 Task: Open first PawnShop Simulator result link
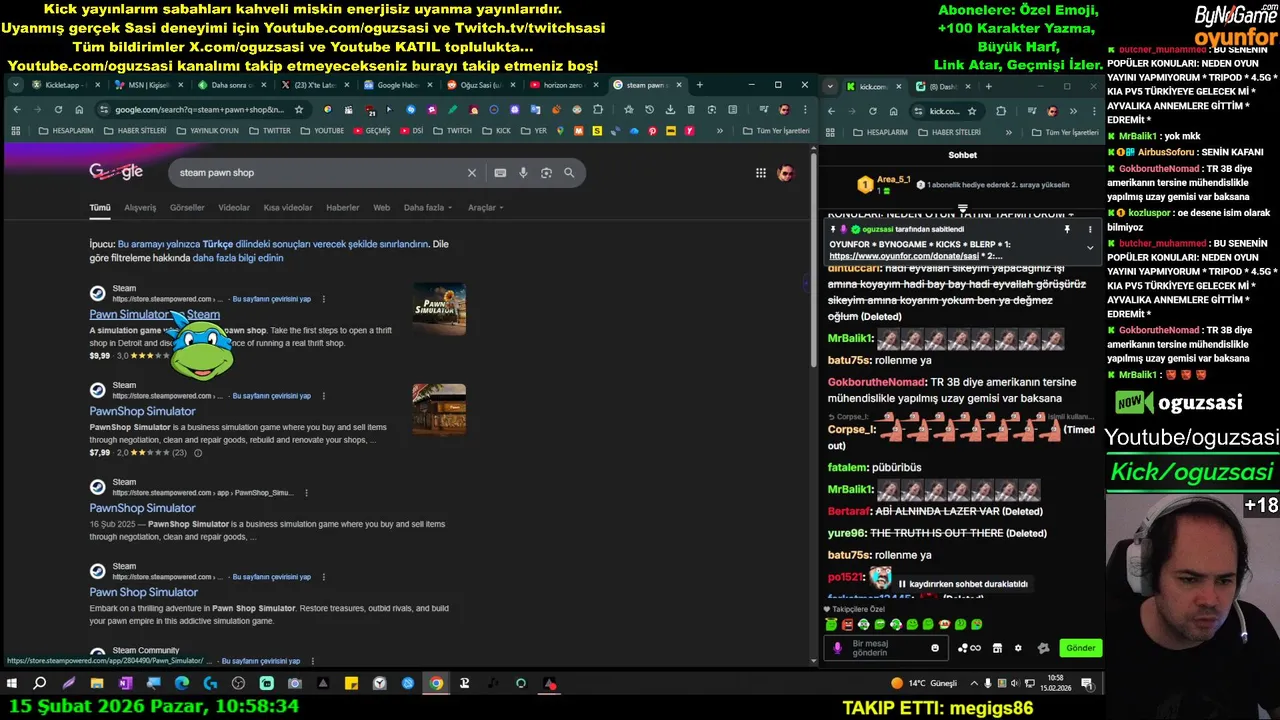pos(142,411)
